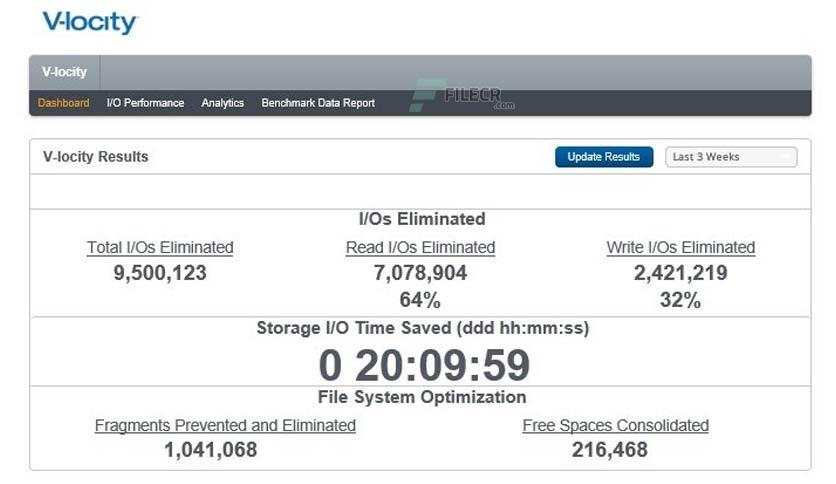Image resolution: width=836 pixels, height=484 pixels.
Task: Open the Dashboard tab
Action: (x=63, y=102)
